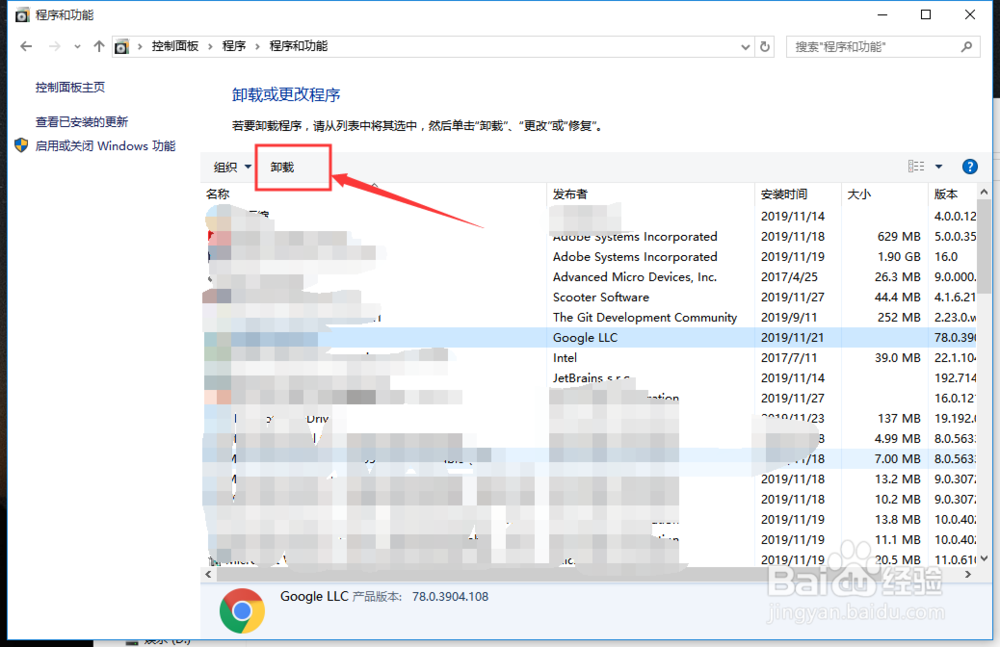Select the 控制面板 breadcrumb item

point(176,46)
